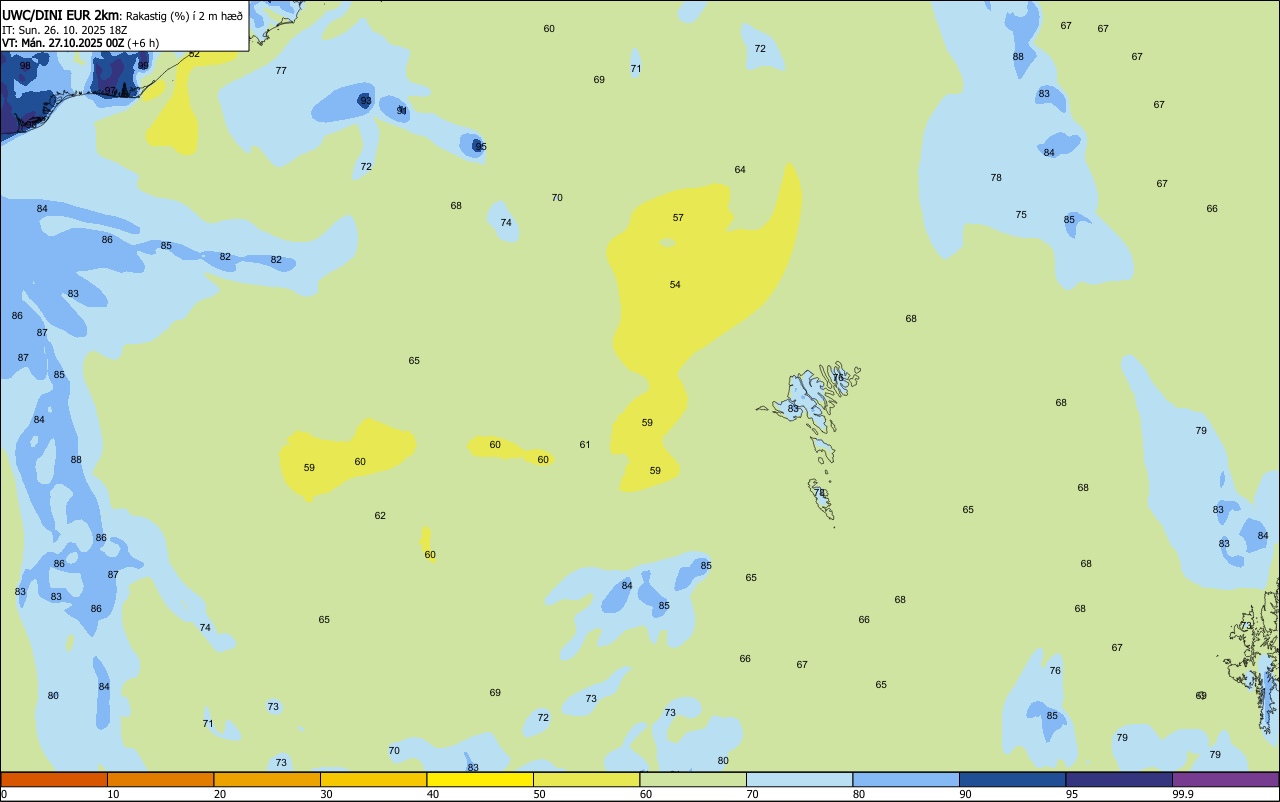This screenshot has width=1280, height=802.
Task: Click the 30–40 legend color swatch
Action: coord(374,779)
